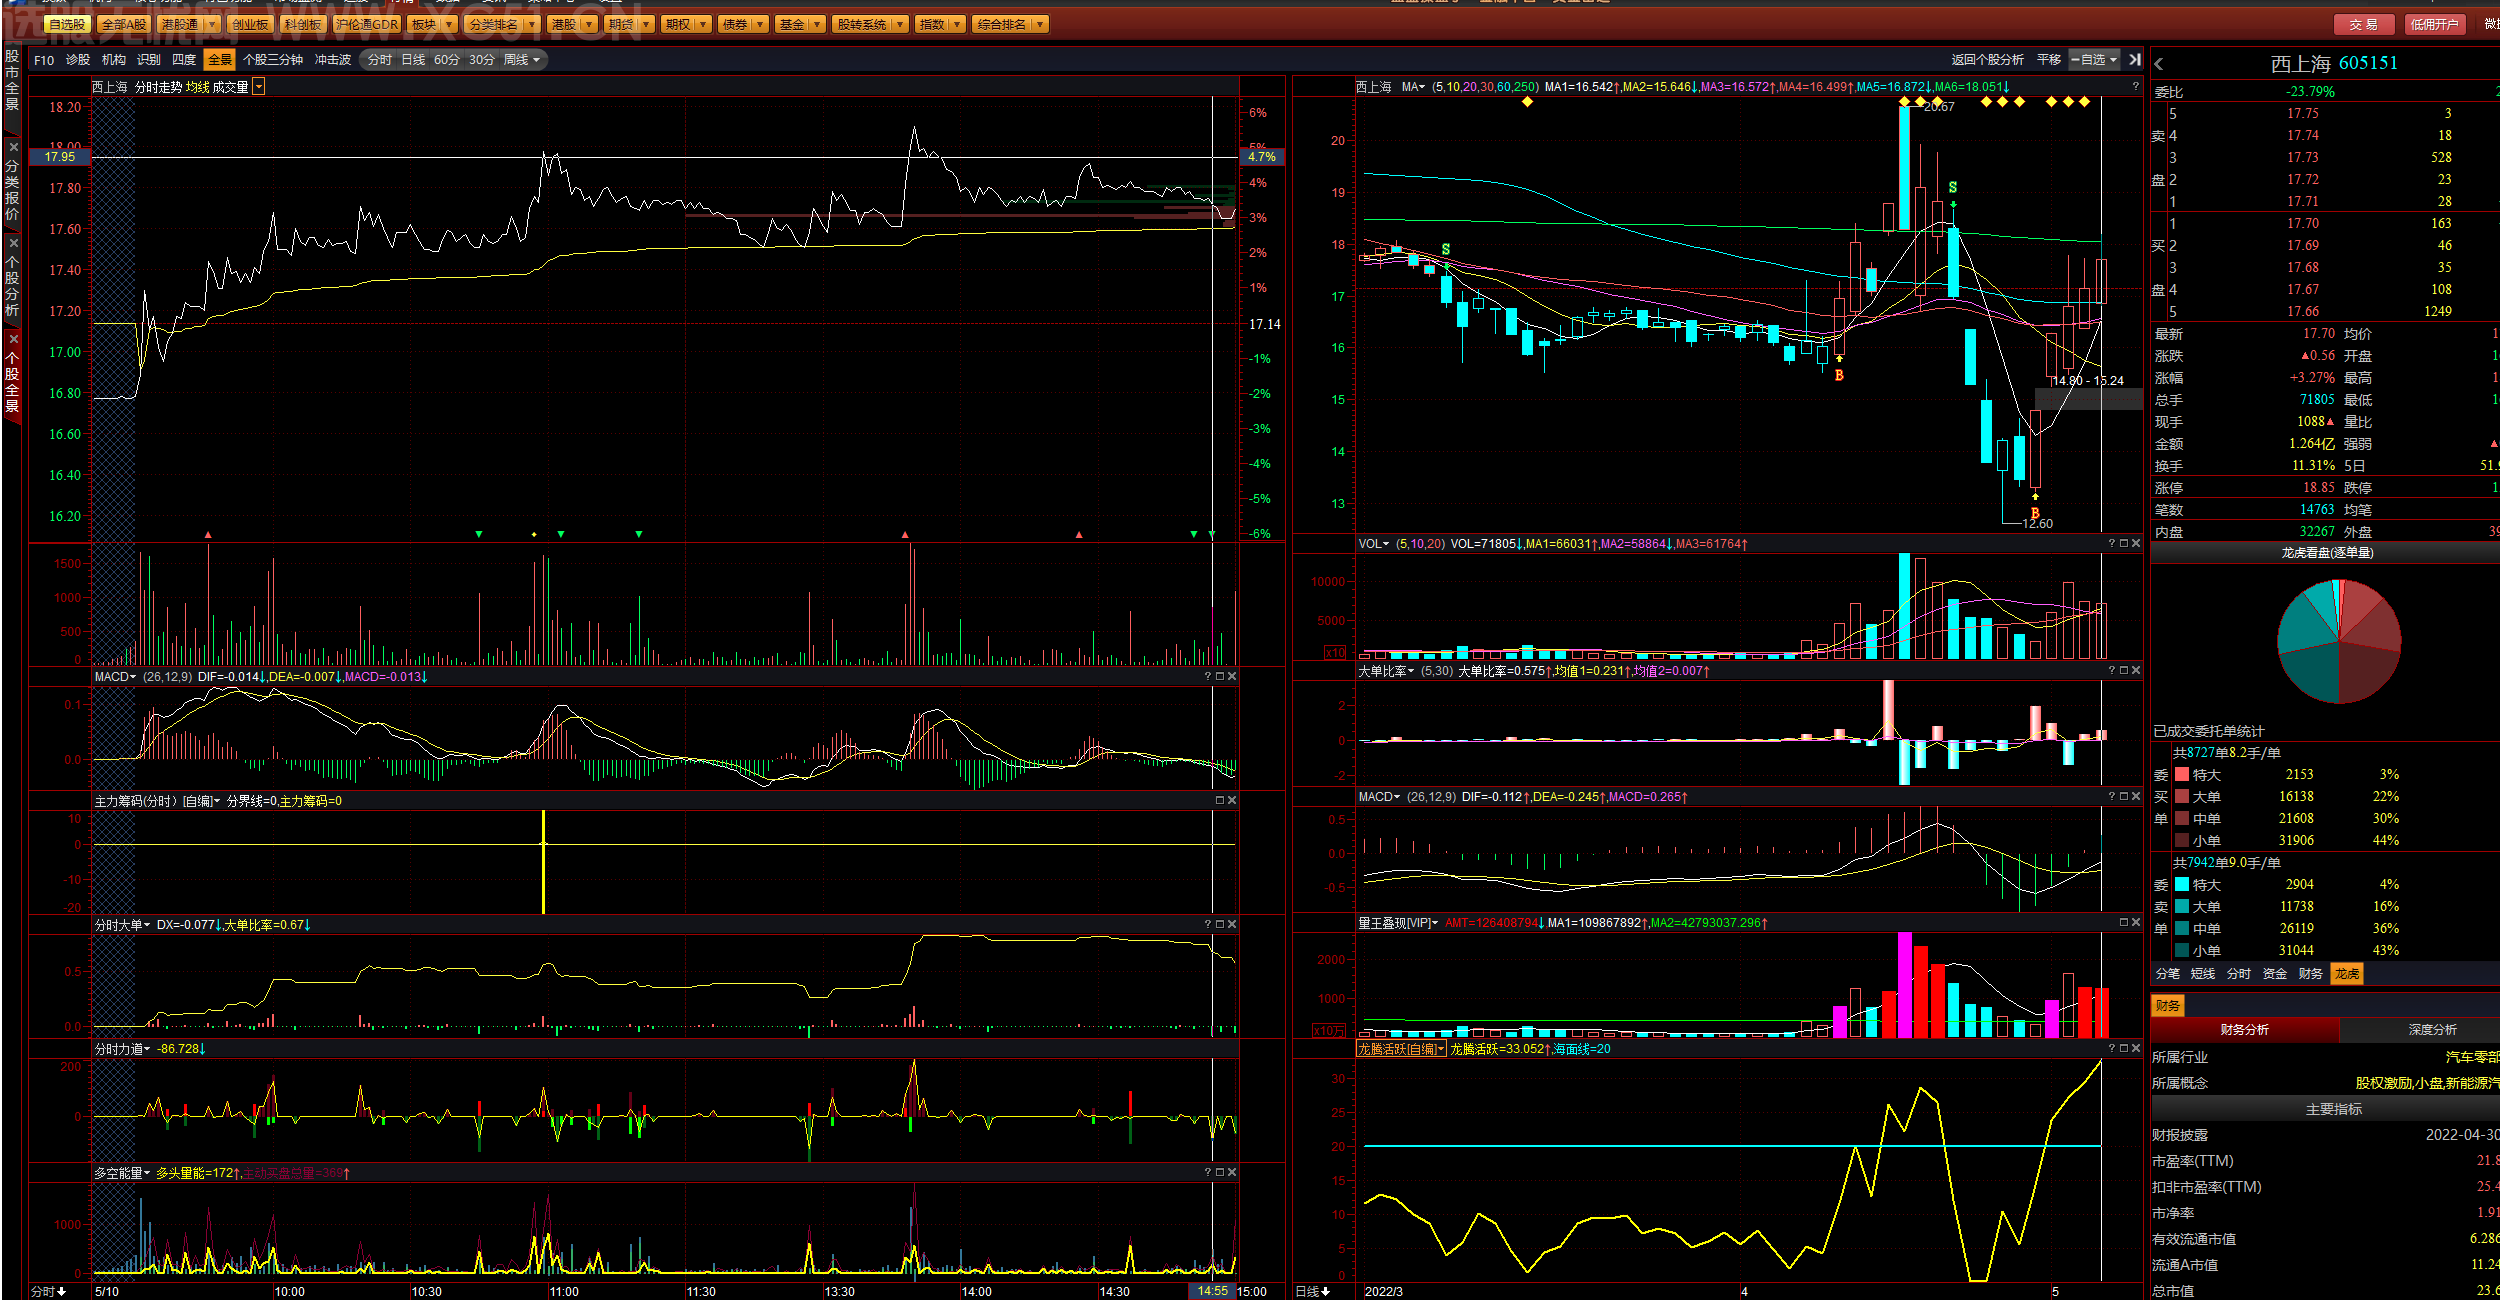Close the daily VOL indicator panel
The height and width of the screenshot is (1300, 2500).
tap(2136, 544)
